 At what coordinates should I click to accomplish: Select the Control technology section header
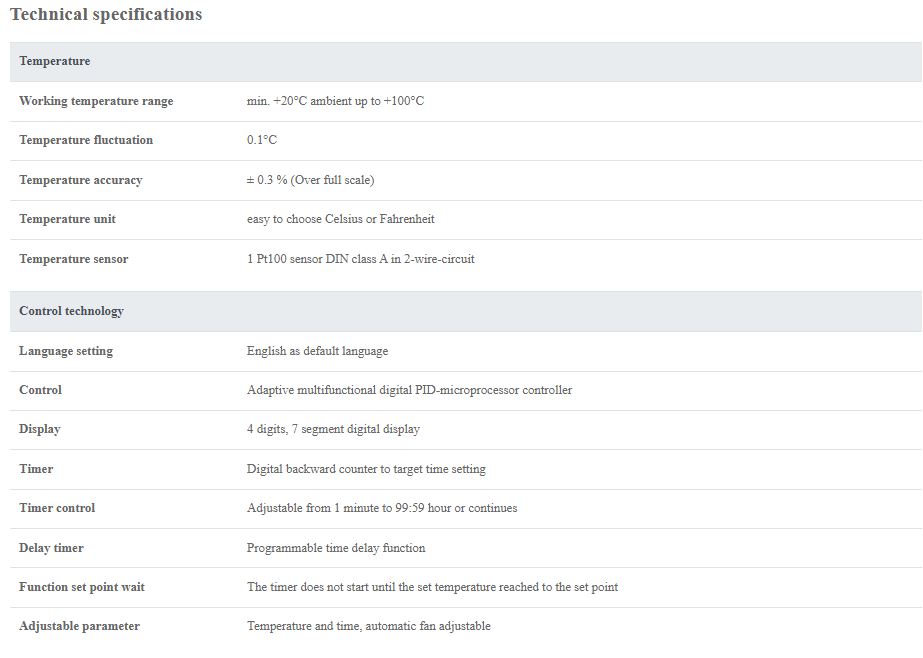[466, 311]
